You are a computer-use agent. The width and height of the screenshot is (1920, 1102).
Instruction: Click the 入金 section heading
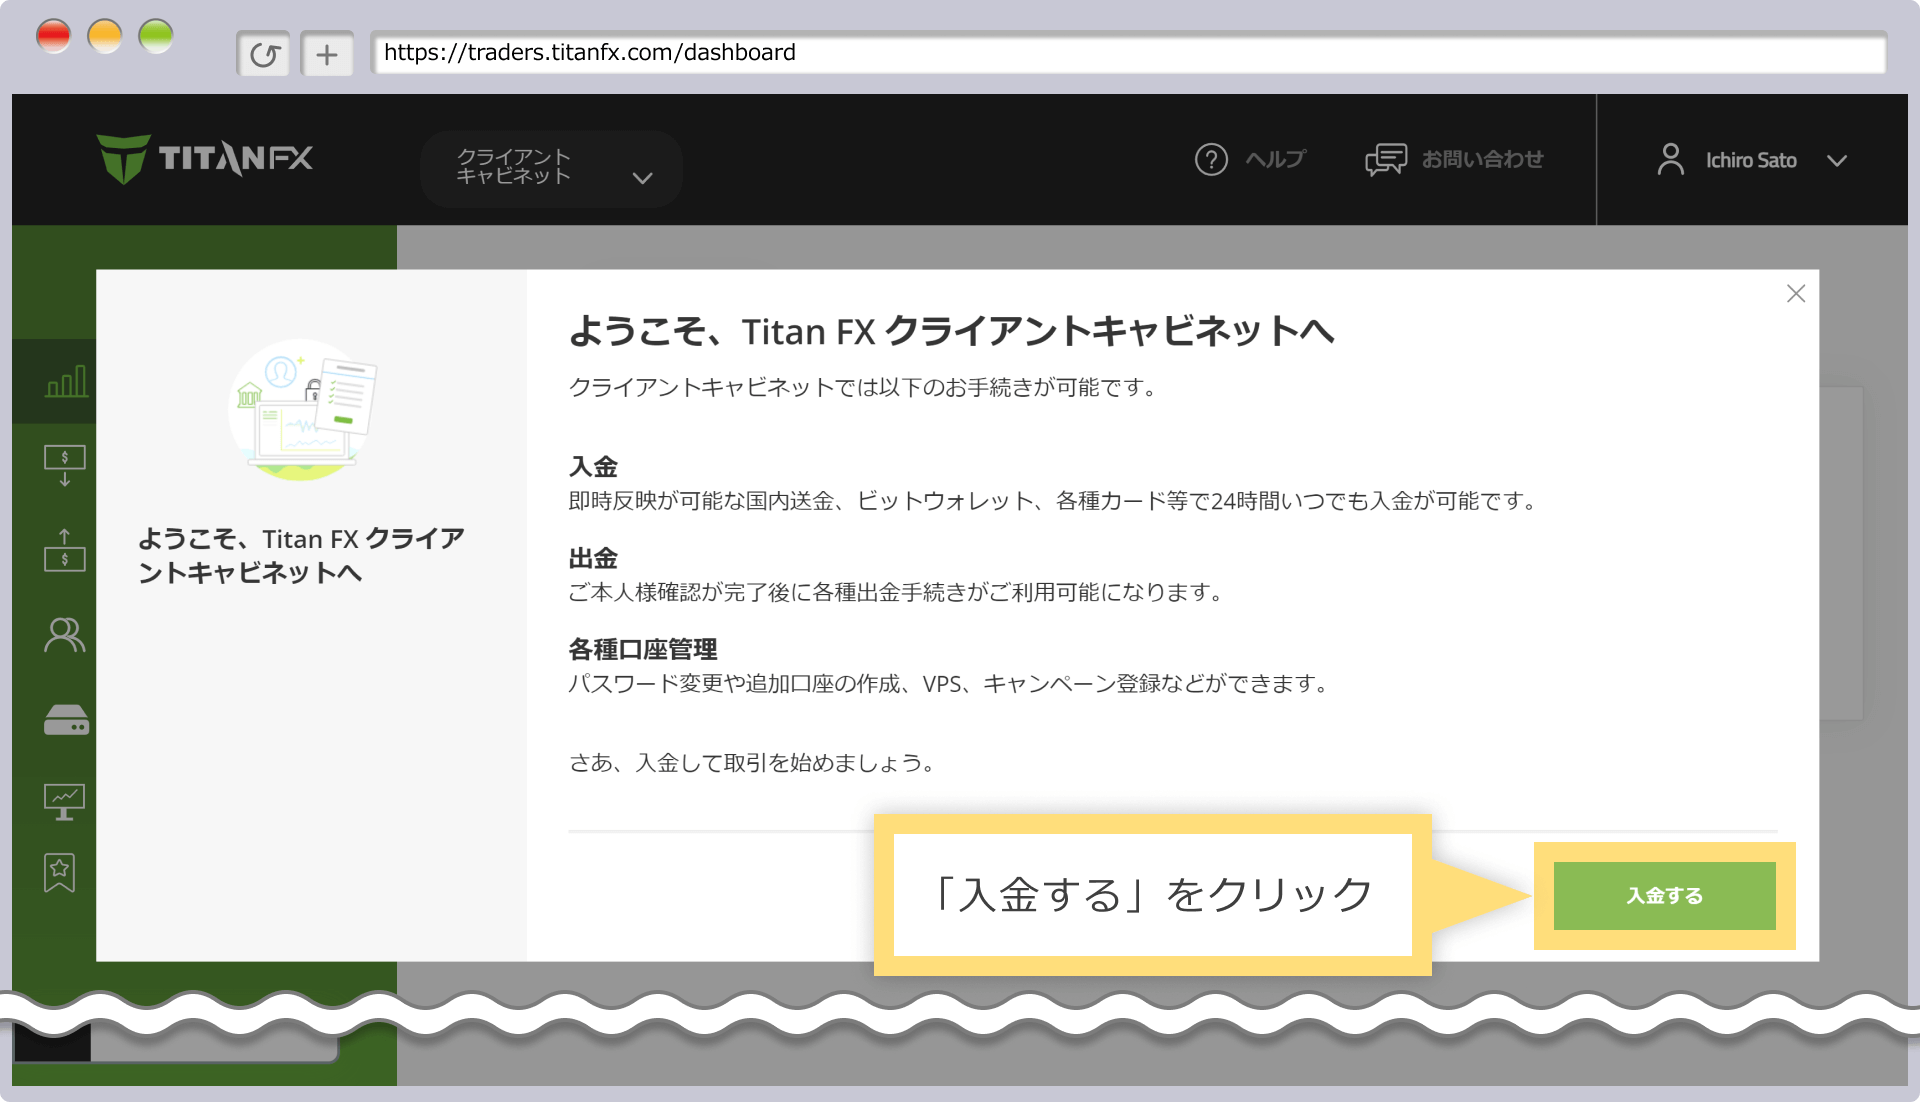(x=593, y=467)
